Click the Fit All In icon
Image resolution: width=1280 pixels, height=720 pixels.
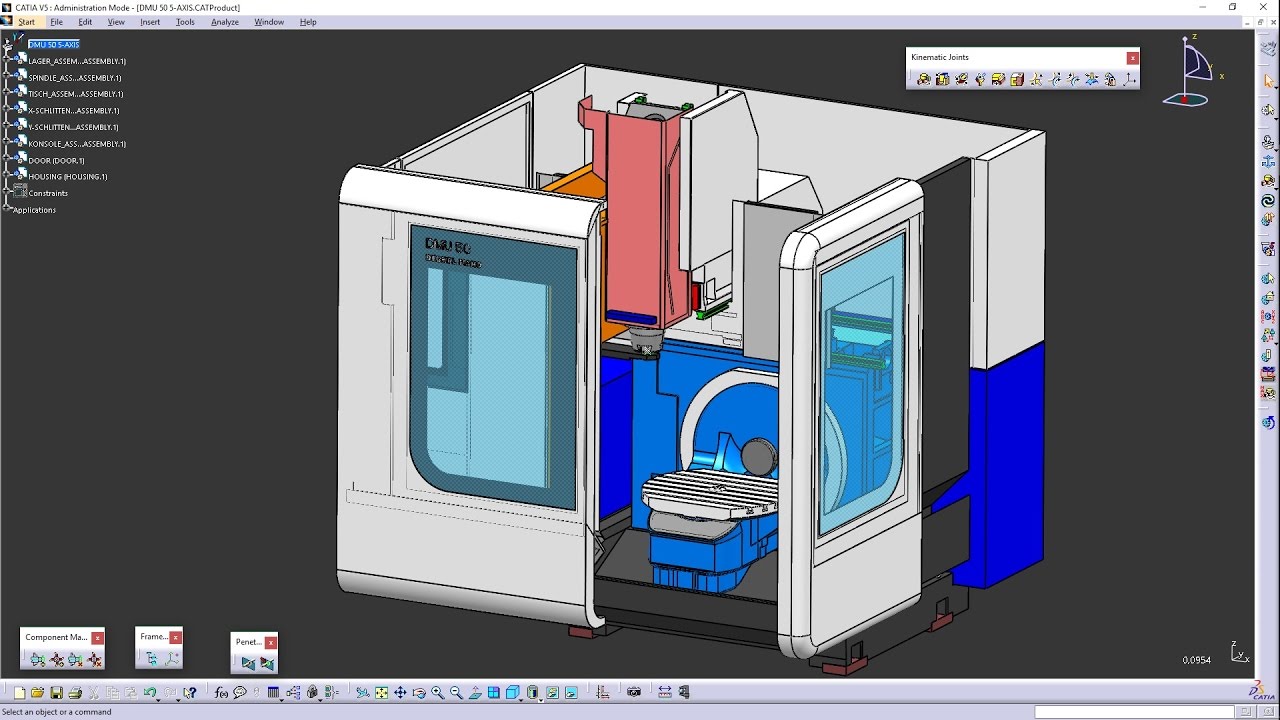click(x=382, y=691)
